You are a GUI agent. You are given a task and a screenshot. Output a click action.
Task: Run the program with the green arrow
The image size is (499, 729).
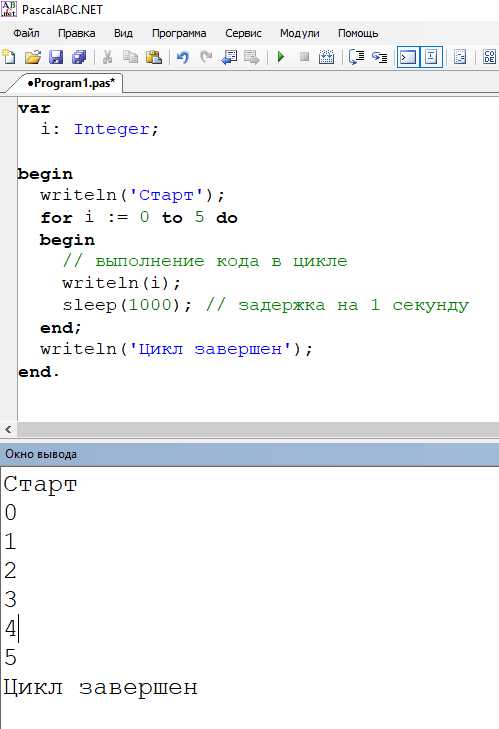point(281,57)
